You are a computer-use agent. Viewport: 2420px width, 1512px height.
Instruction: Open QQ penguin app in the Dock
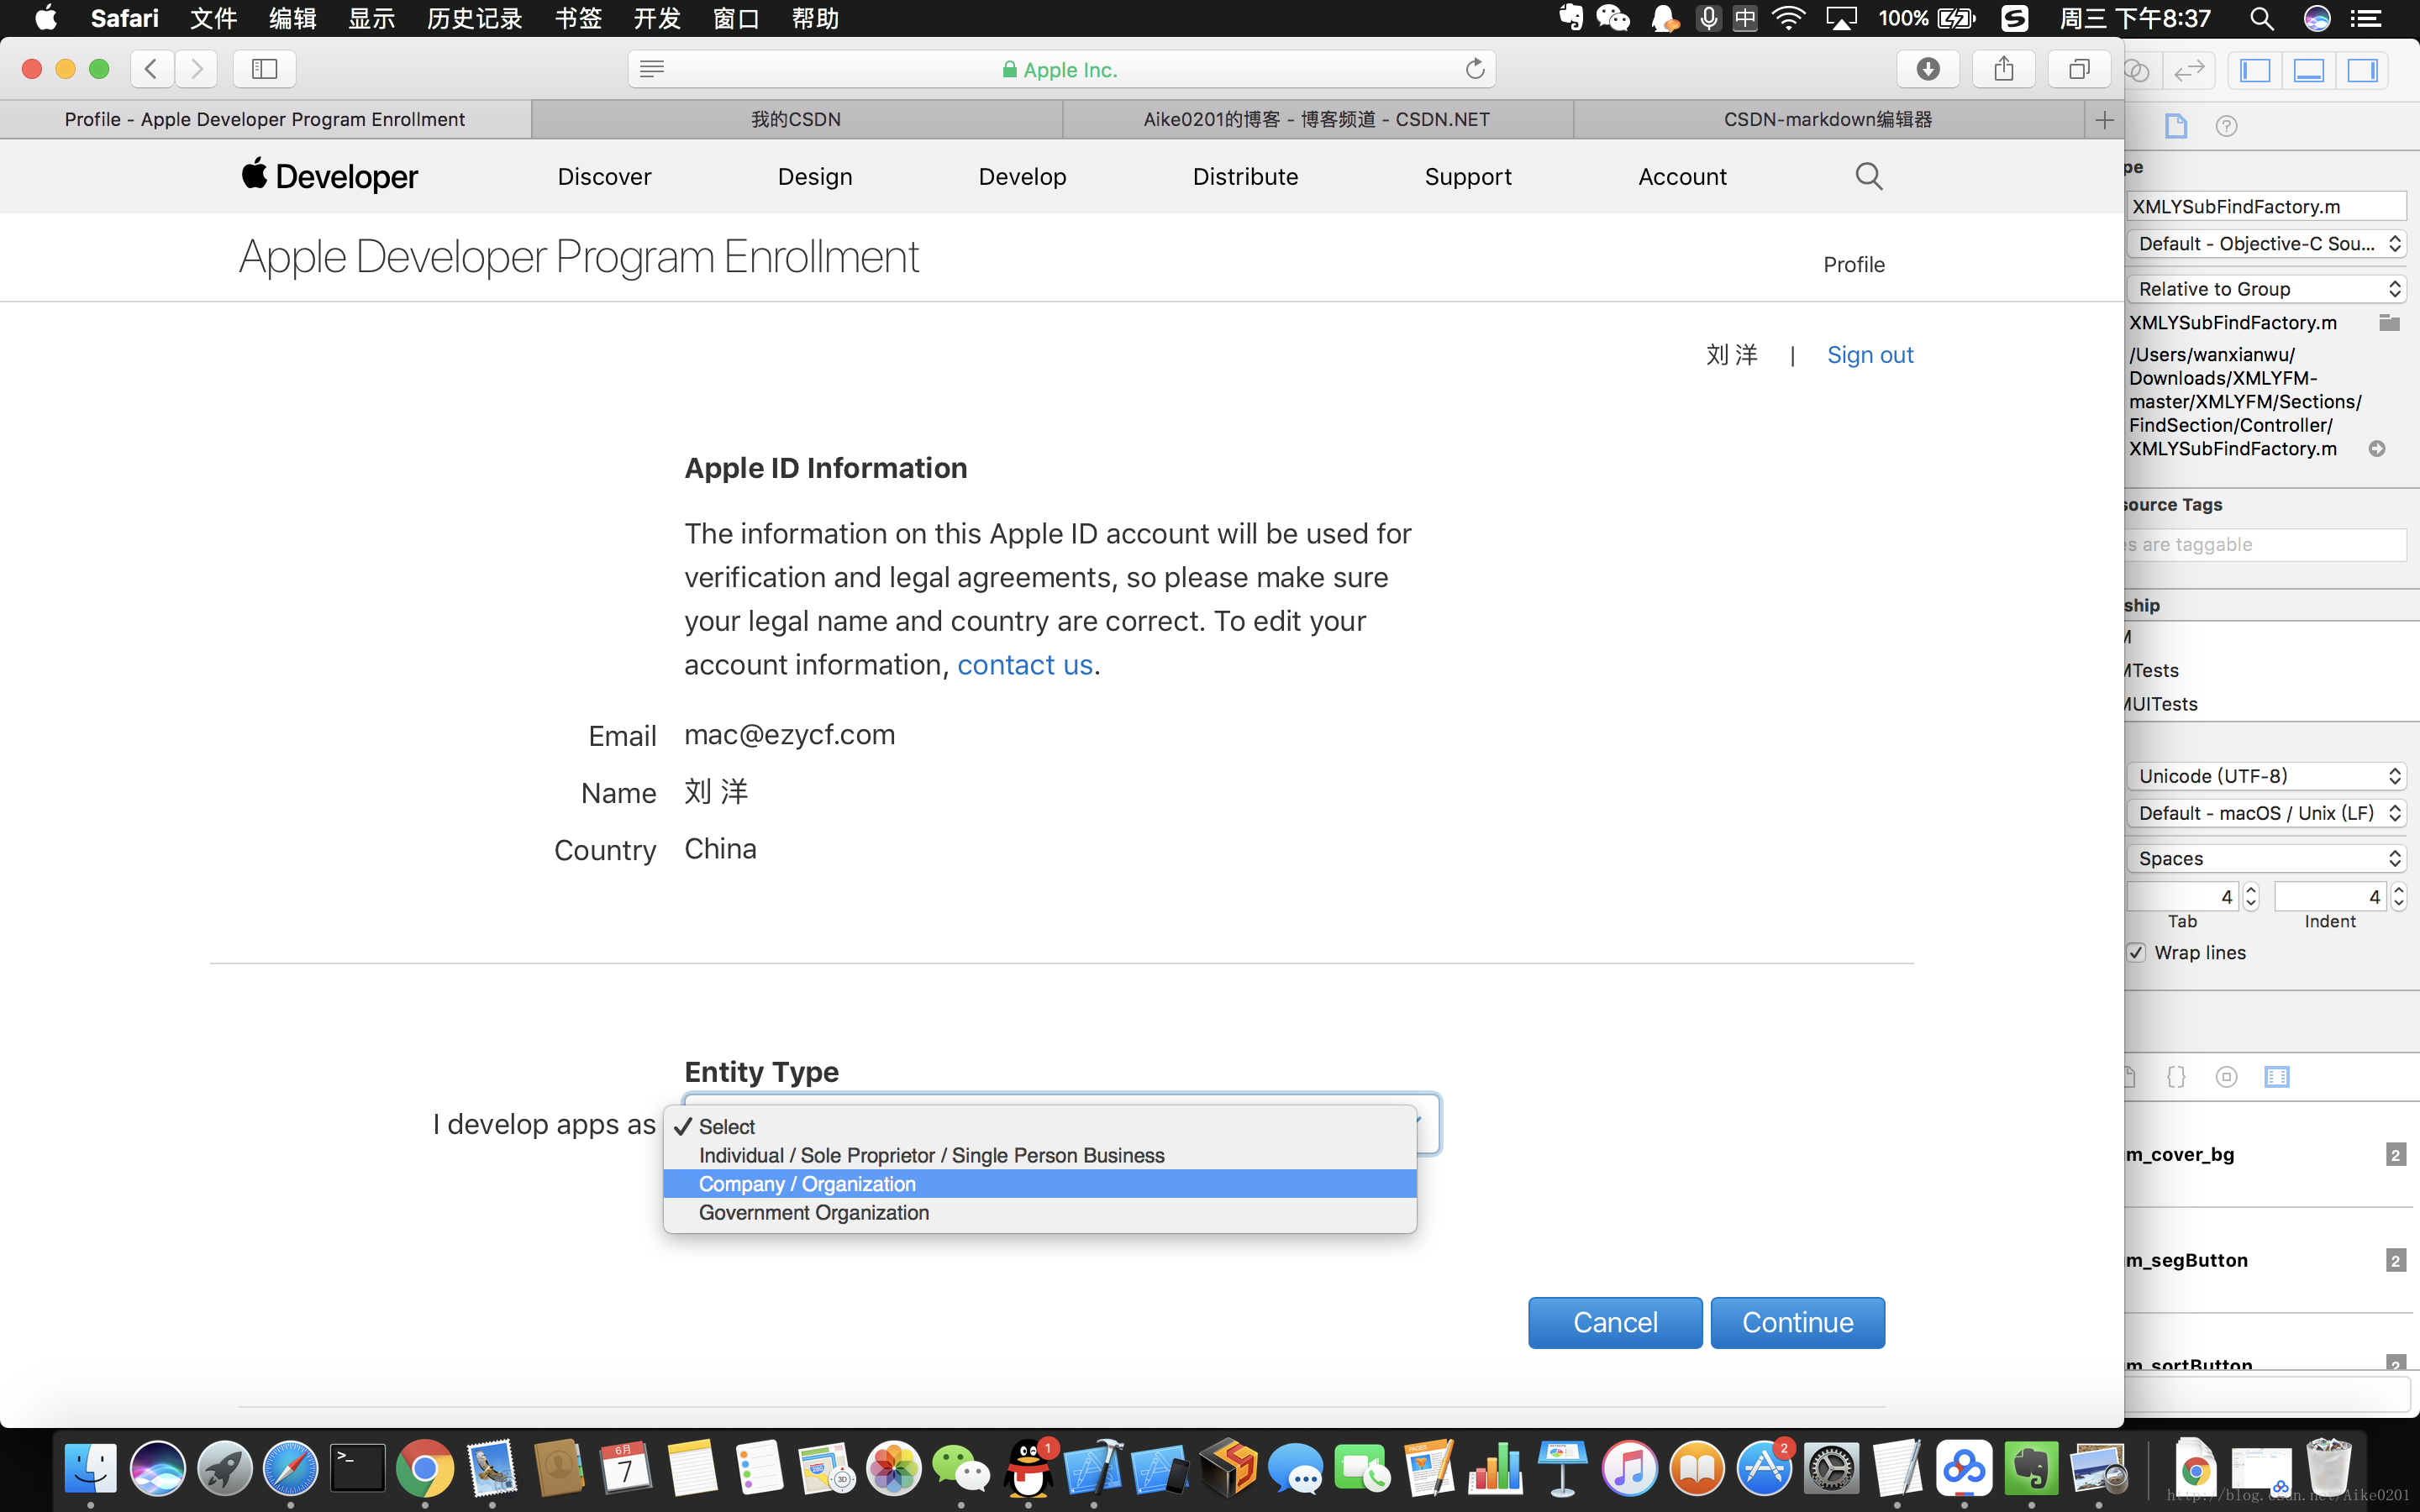tap(1028, 1468)
